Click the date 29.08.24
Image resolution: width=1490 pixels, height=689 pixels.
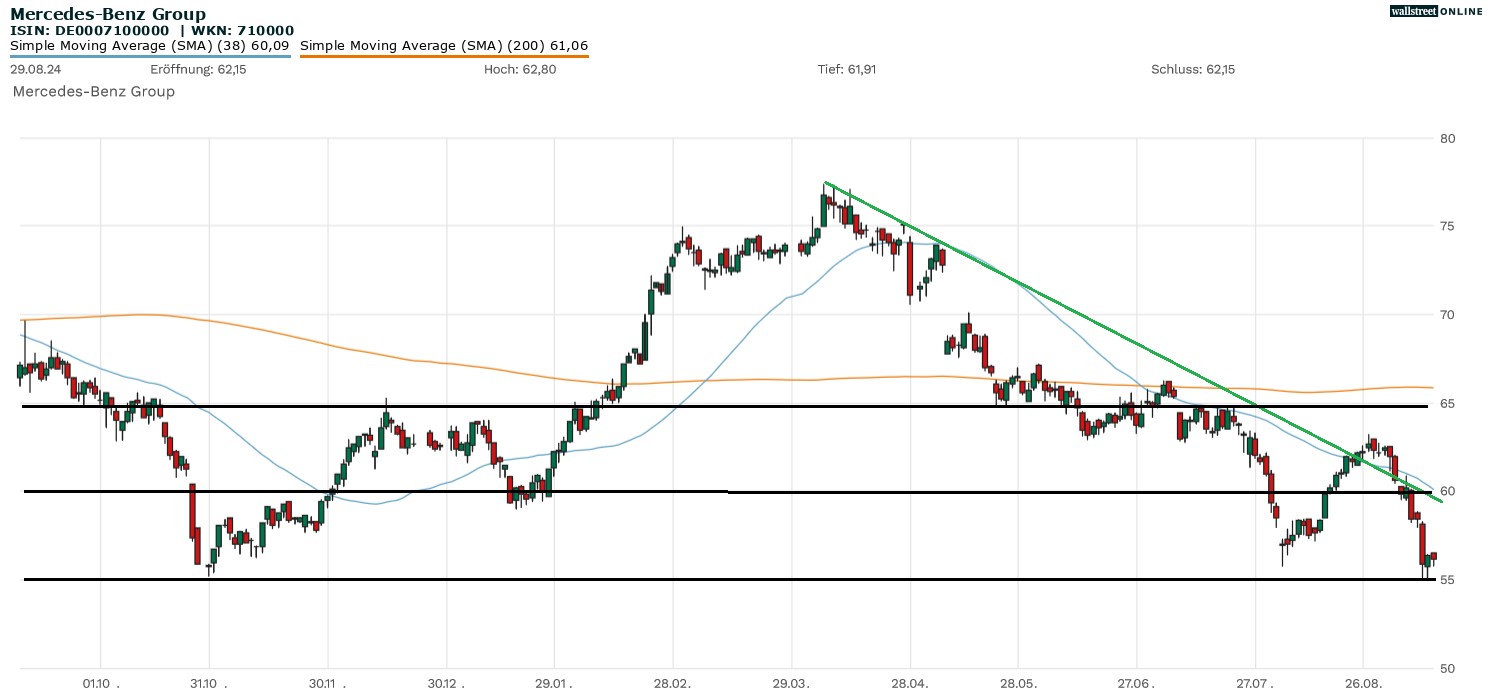click(35, 70)
